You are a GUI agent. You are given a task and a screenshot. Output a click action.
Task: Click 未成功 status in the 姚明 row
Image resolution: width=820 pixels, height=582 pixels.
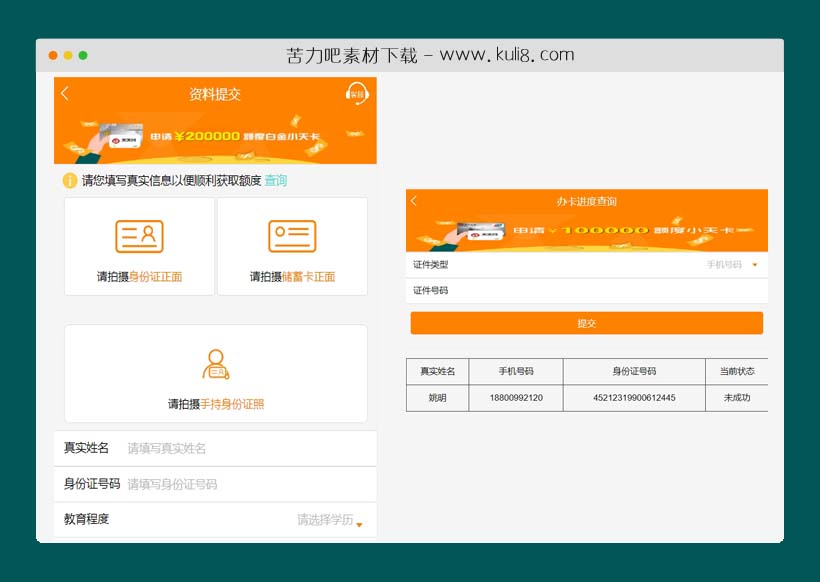735,398
